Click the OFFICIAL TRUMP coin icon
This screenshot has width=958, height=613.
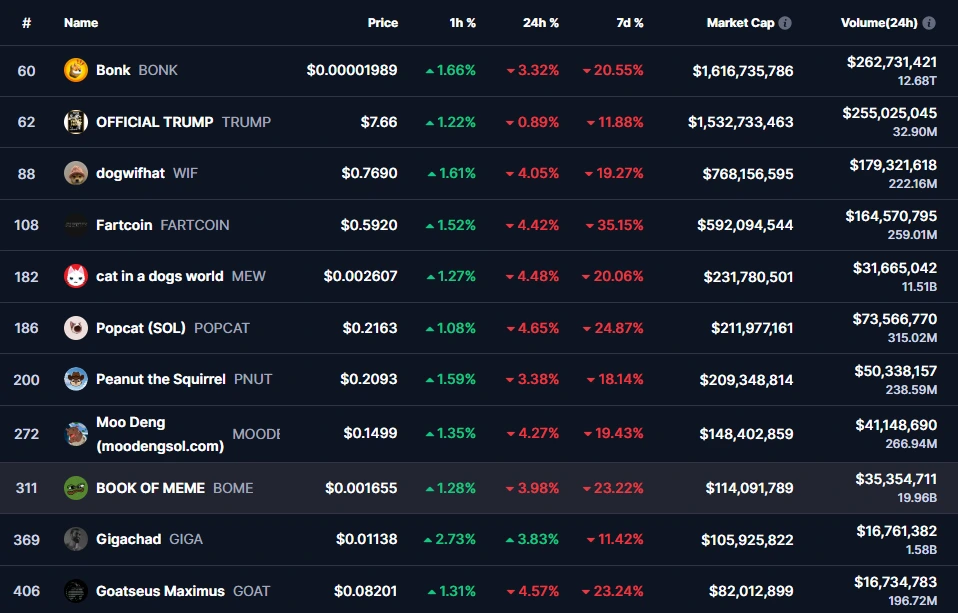coord(76,122)
